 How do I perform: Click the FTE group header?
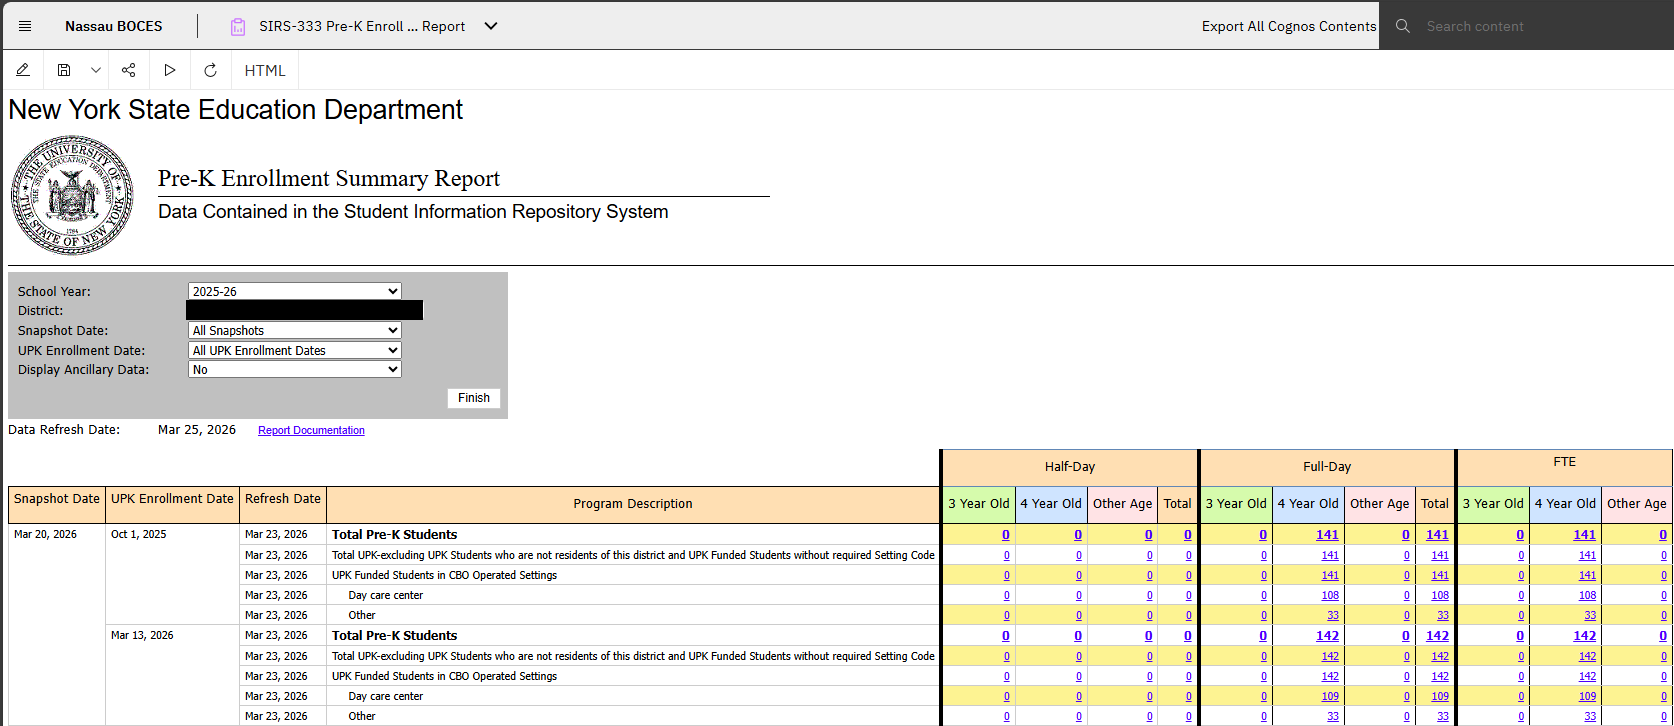click(1565, 467)
